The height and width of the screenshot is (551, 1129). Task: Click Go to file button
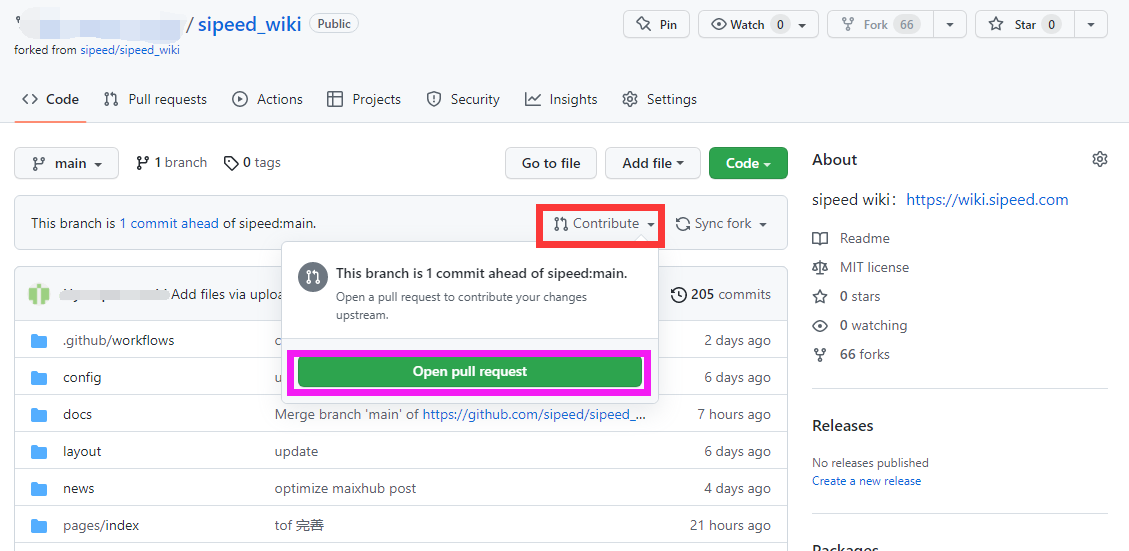(551, 163)
